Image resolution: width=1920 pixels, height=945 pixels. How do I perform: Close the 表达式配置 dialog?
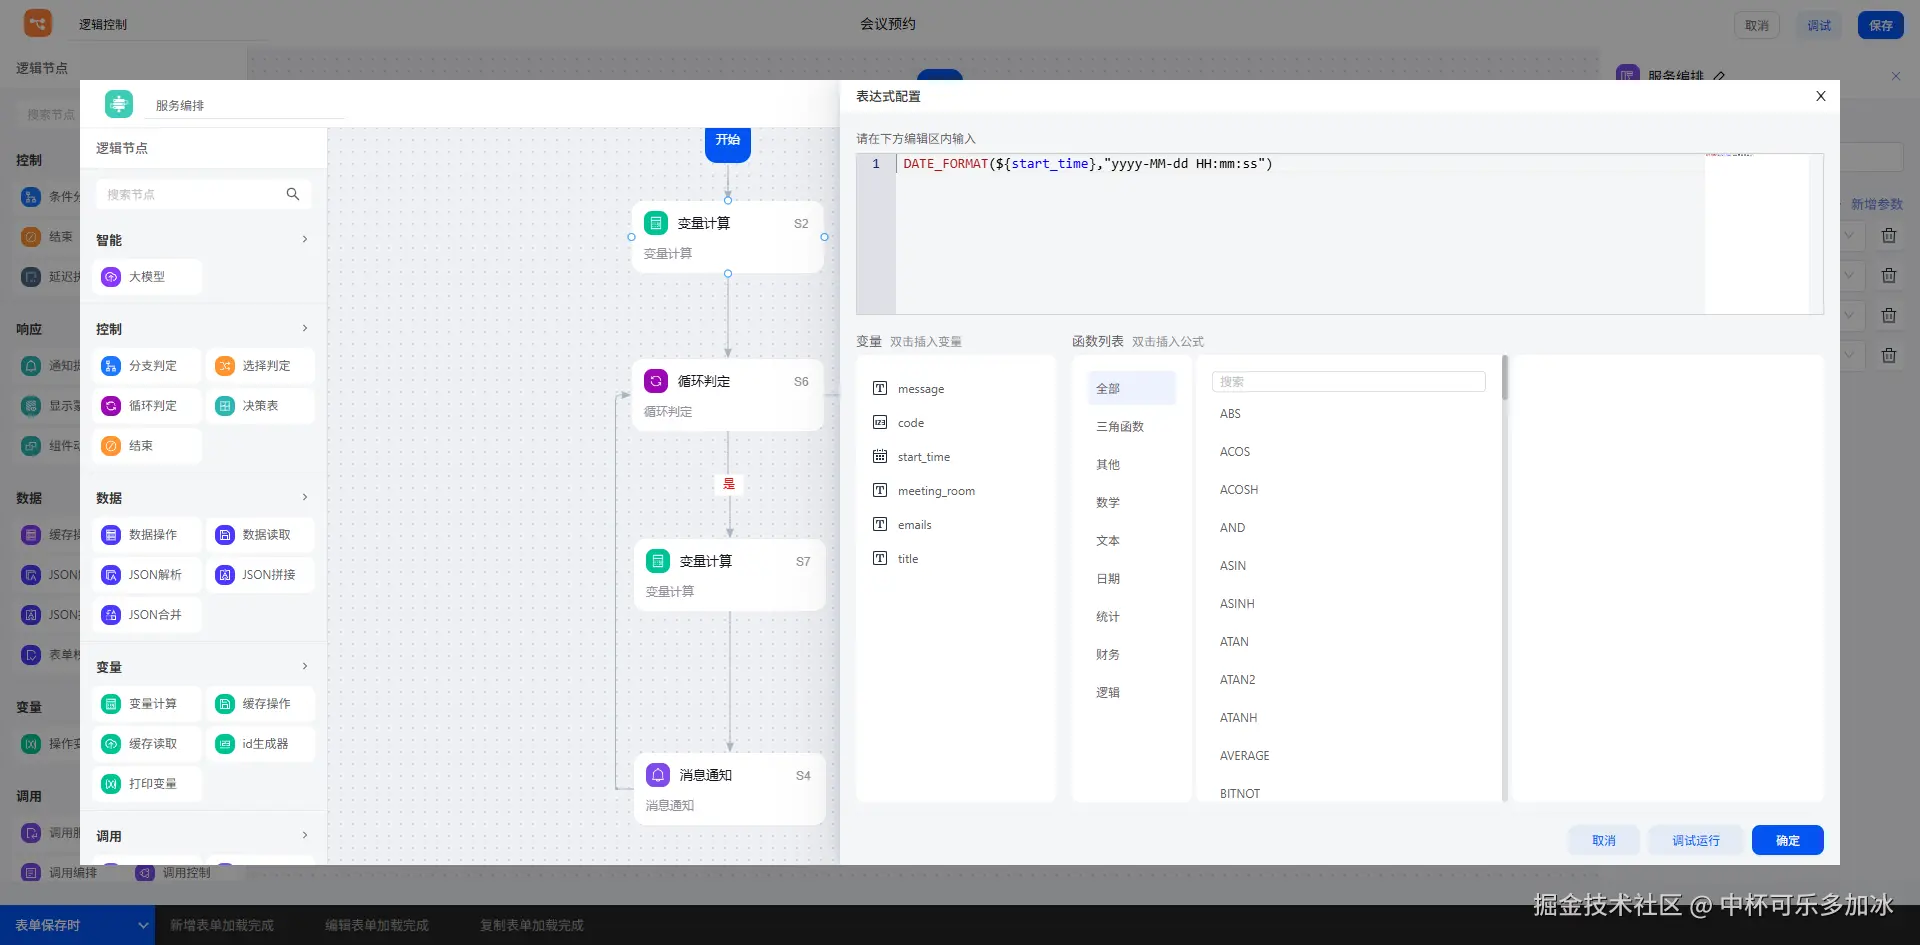click(x=1821, y=96)
